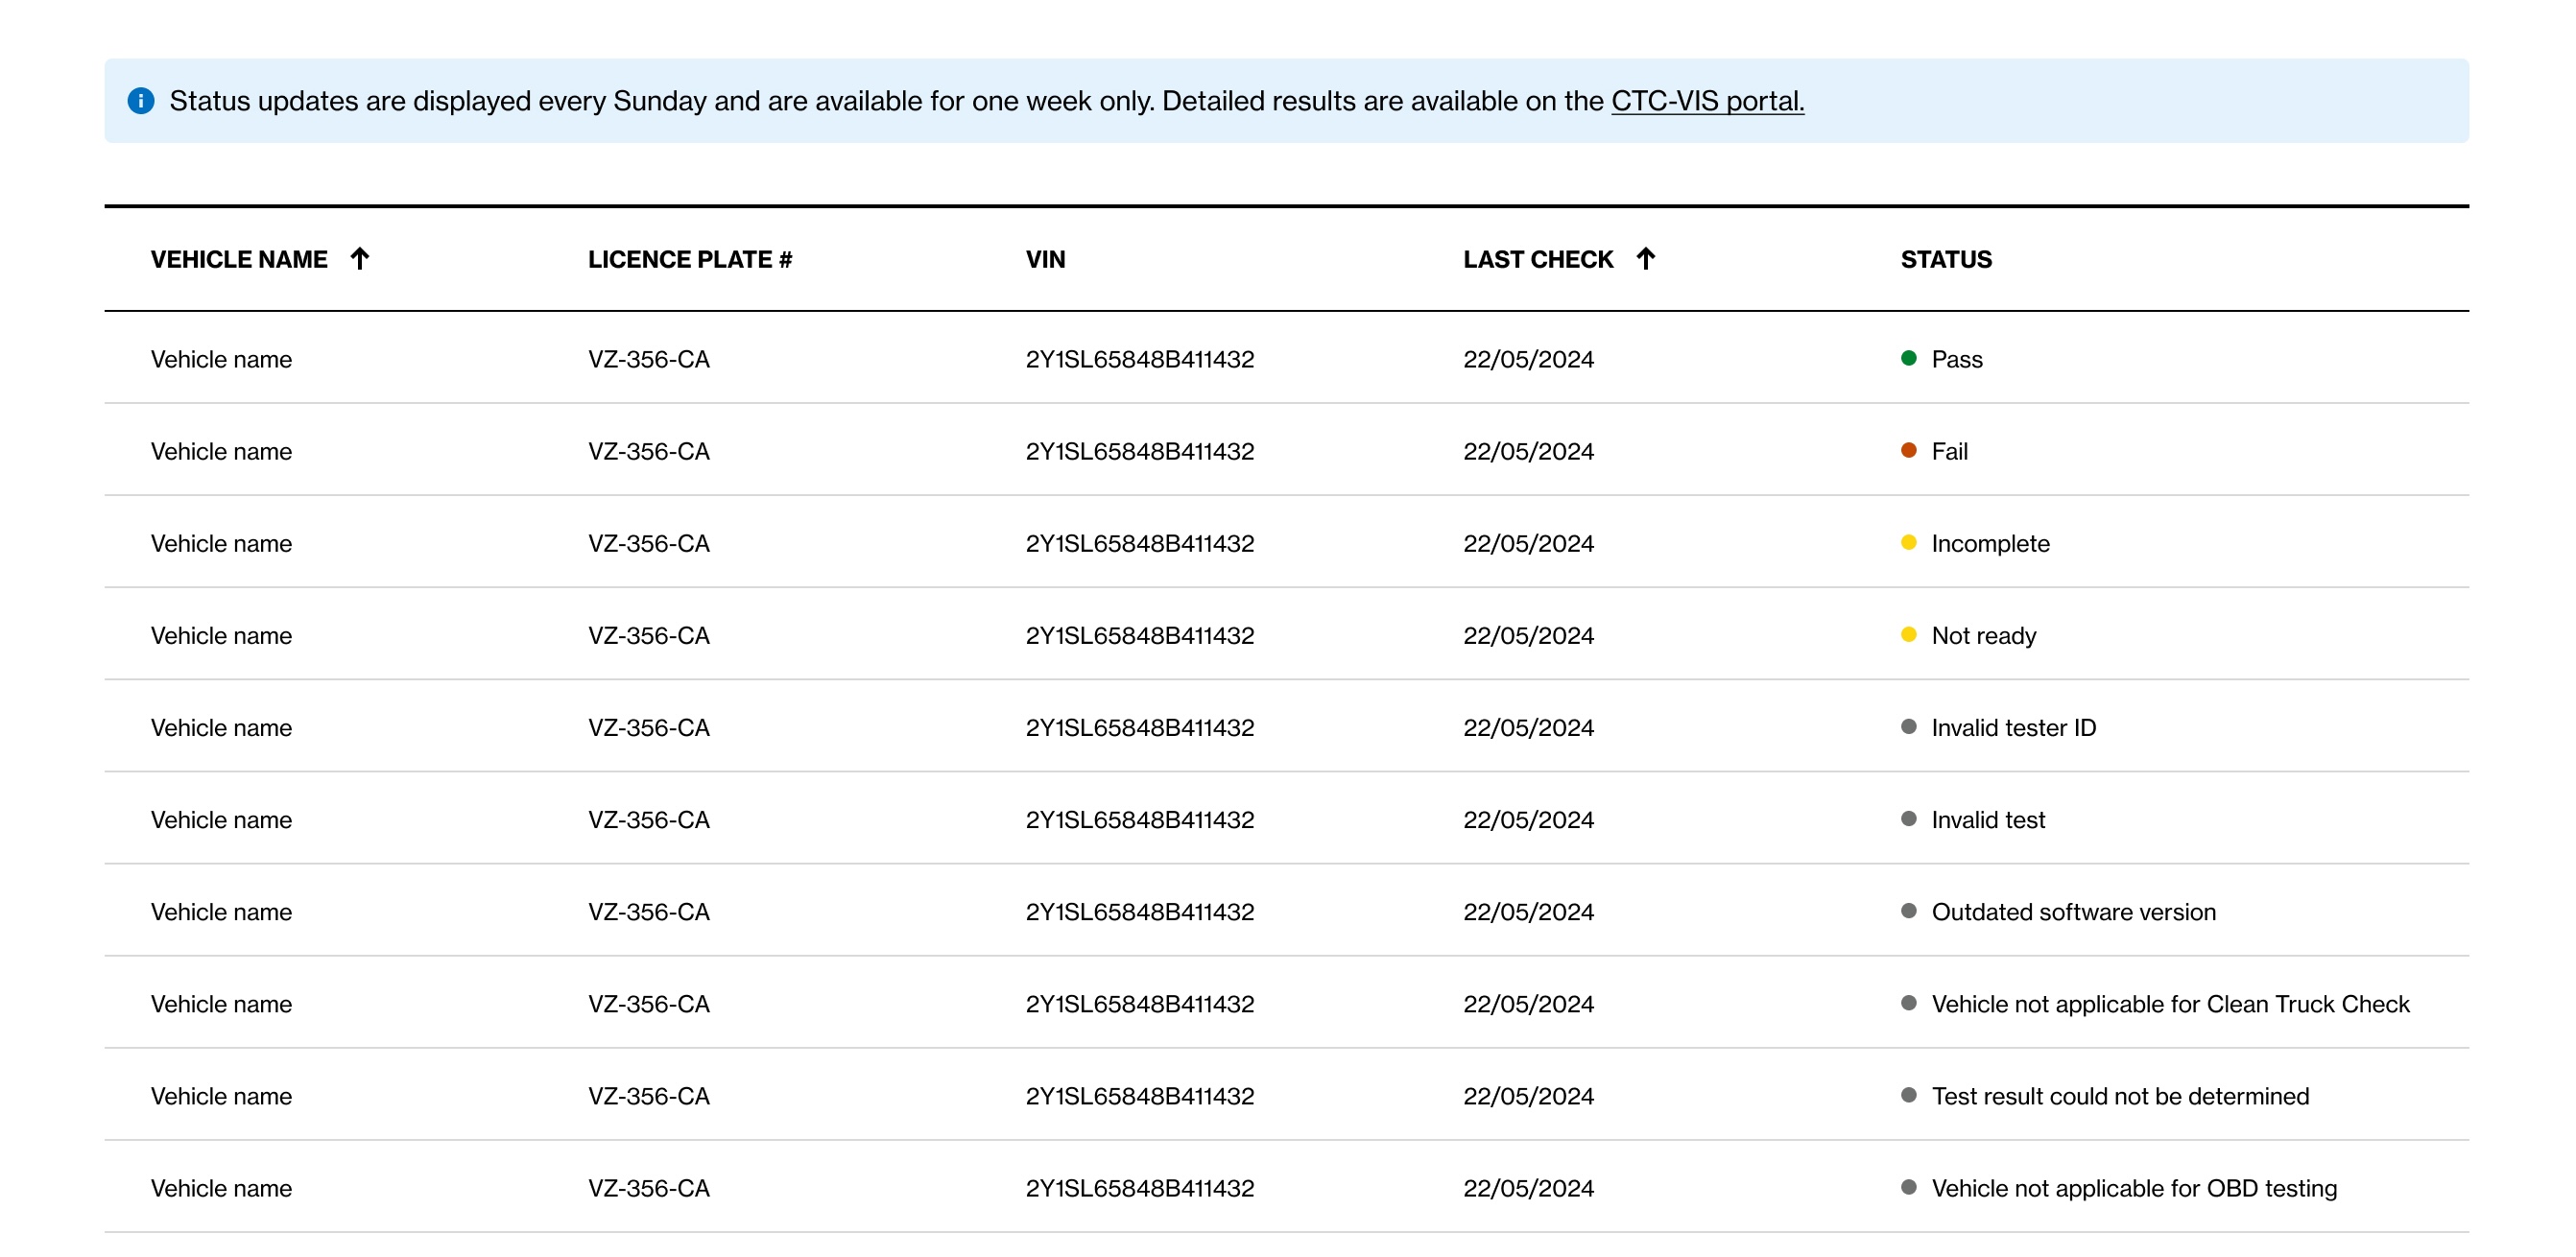Click the VIN in the Pass row

[x=1139, y=359]
